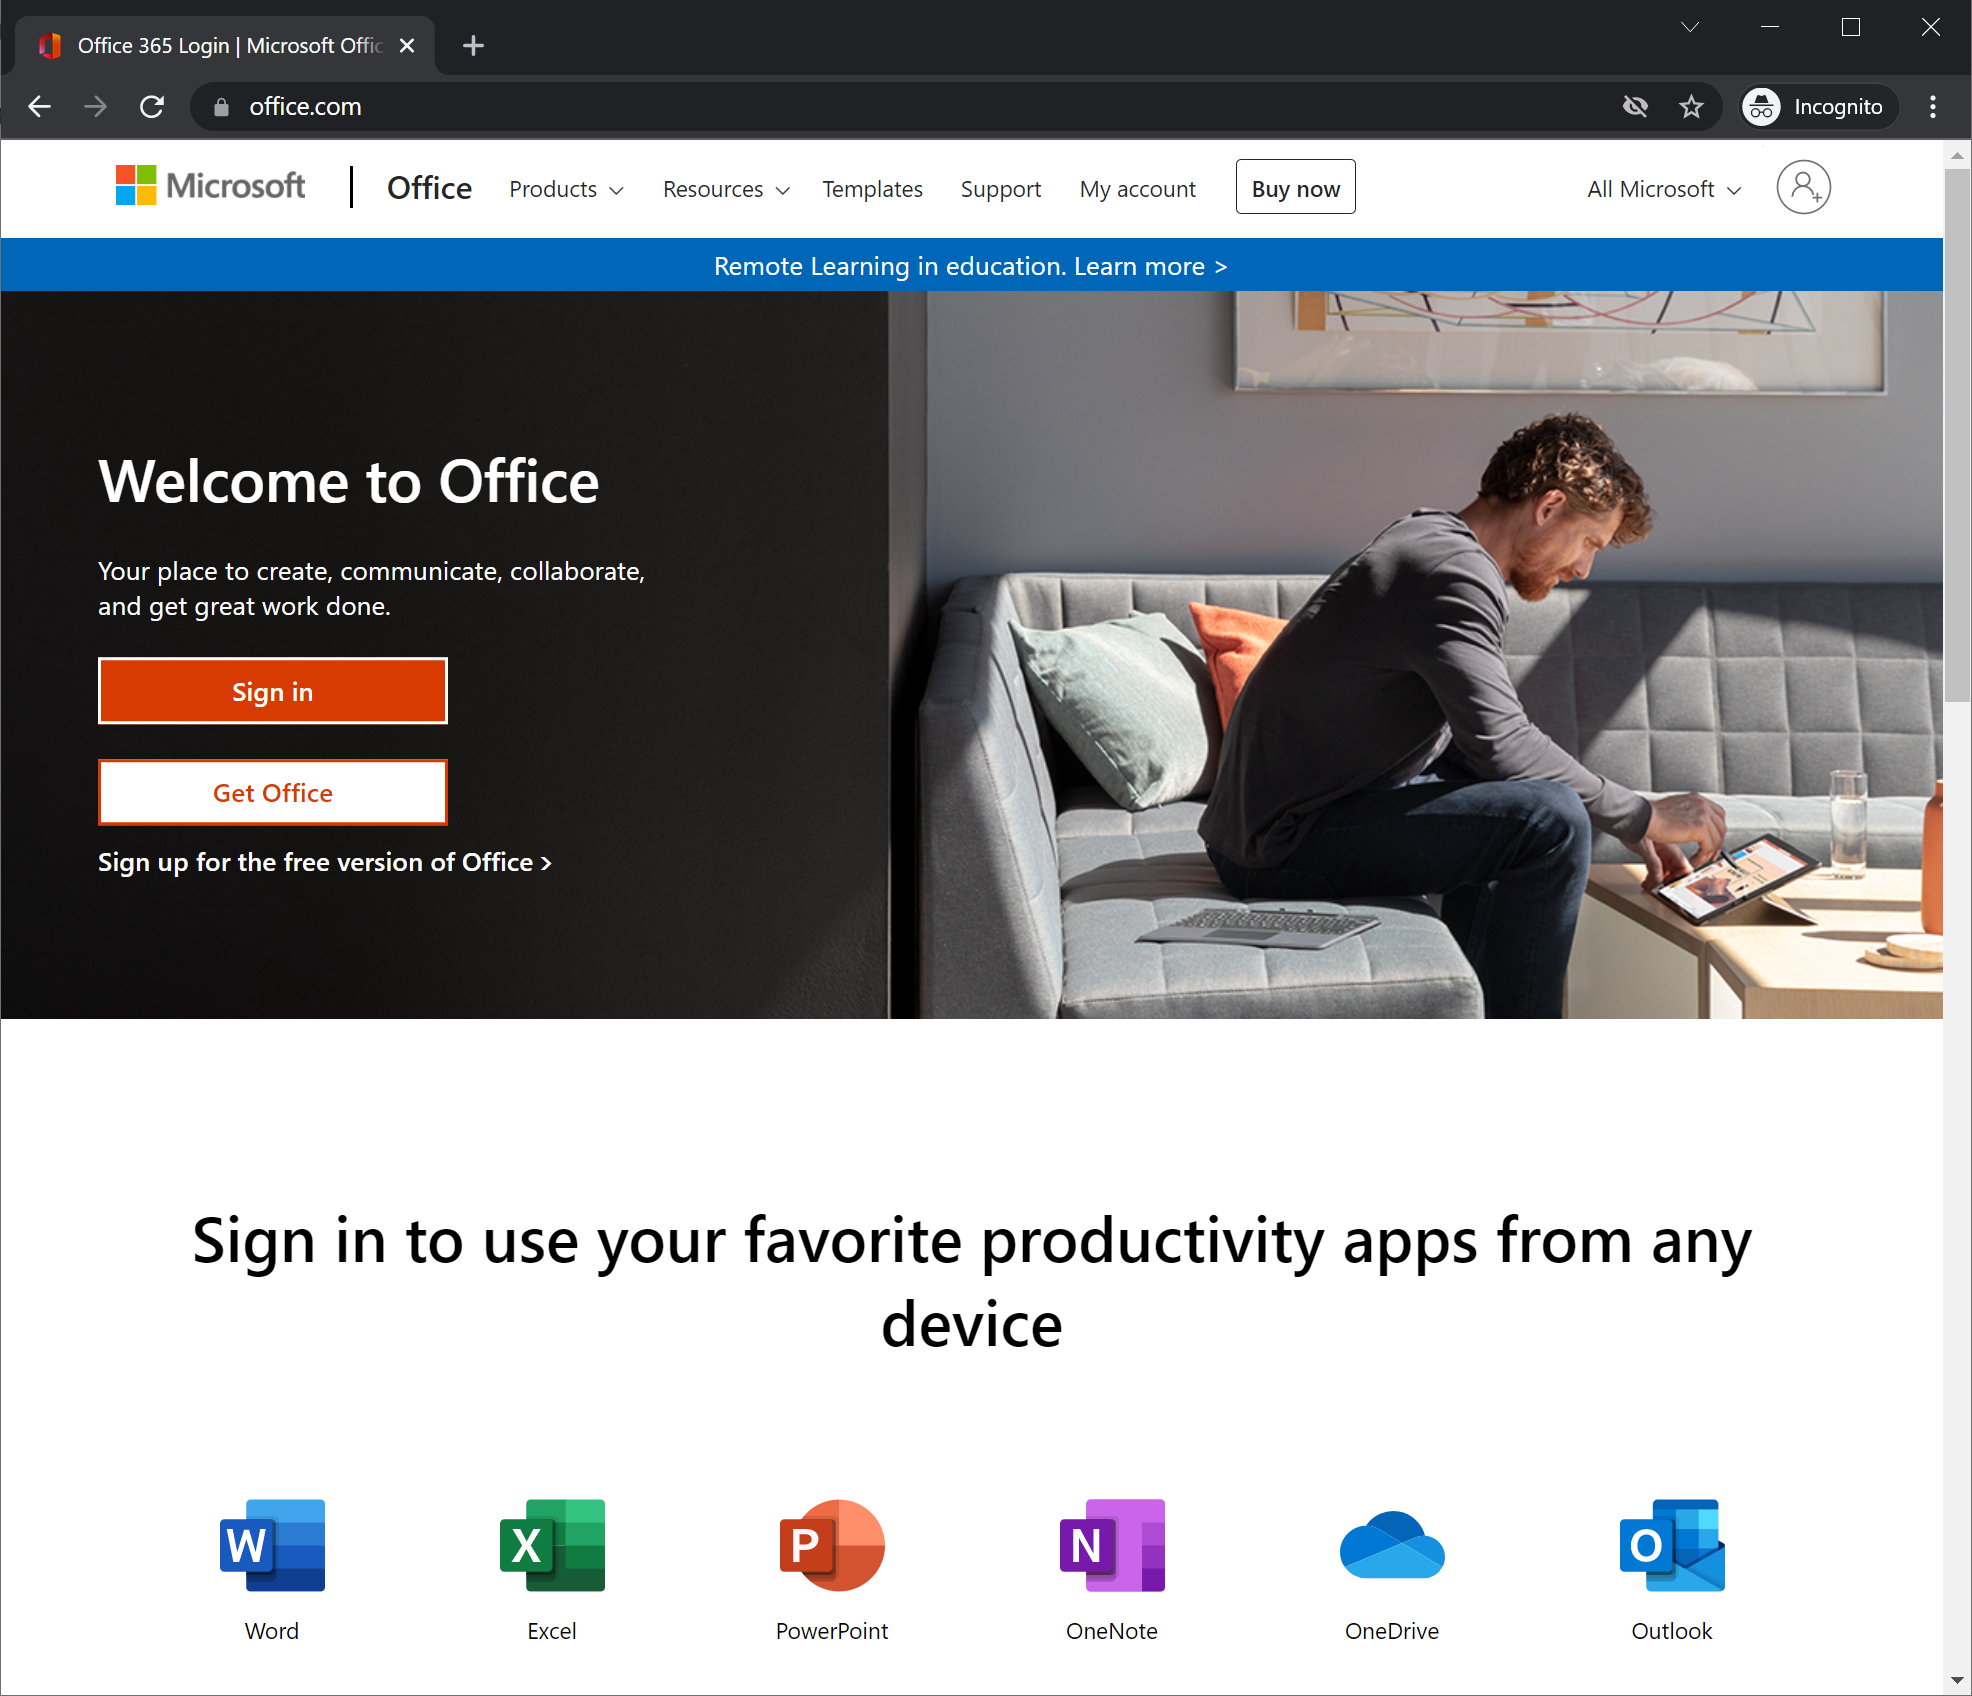Click the Get Office button
1972x1696 pixels.
pyautogui.click(x=272, y=792)
